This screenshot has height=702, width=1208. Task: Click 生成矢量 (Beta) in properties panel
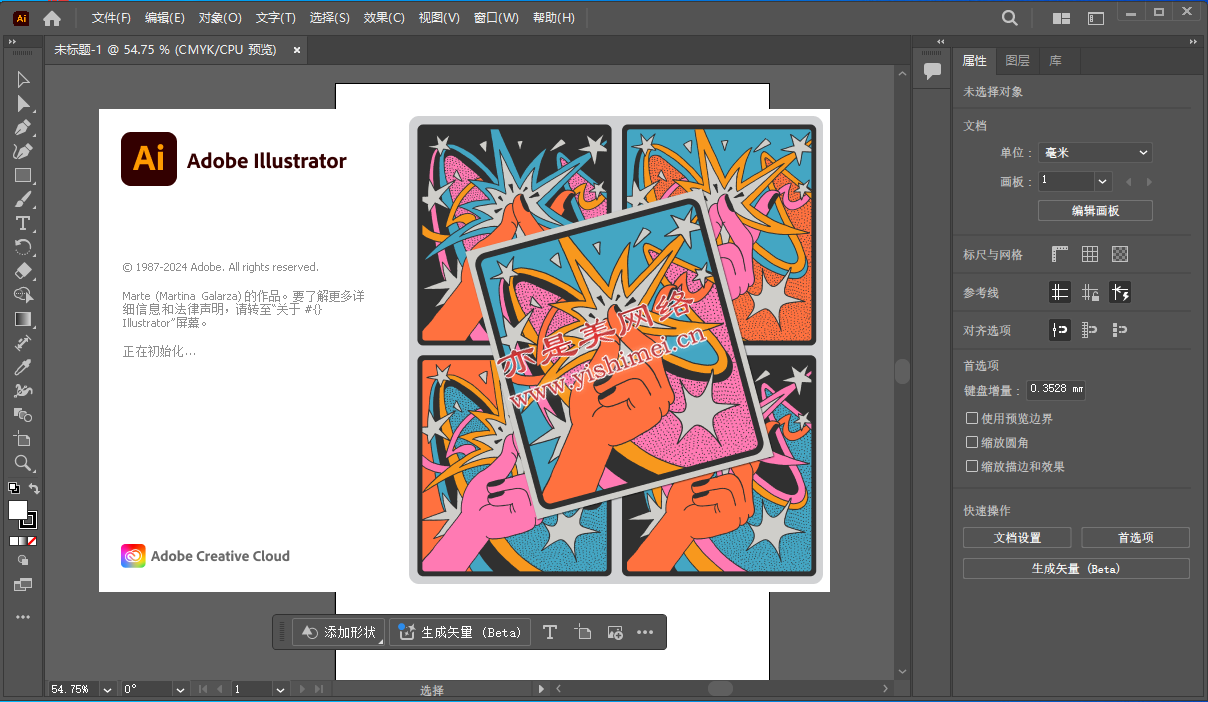click(1076, 569)
